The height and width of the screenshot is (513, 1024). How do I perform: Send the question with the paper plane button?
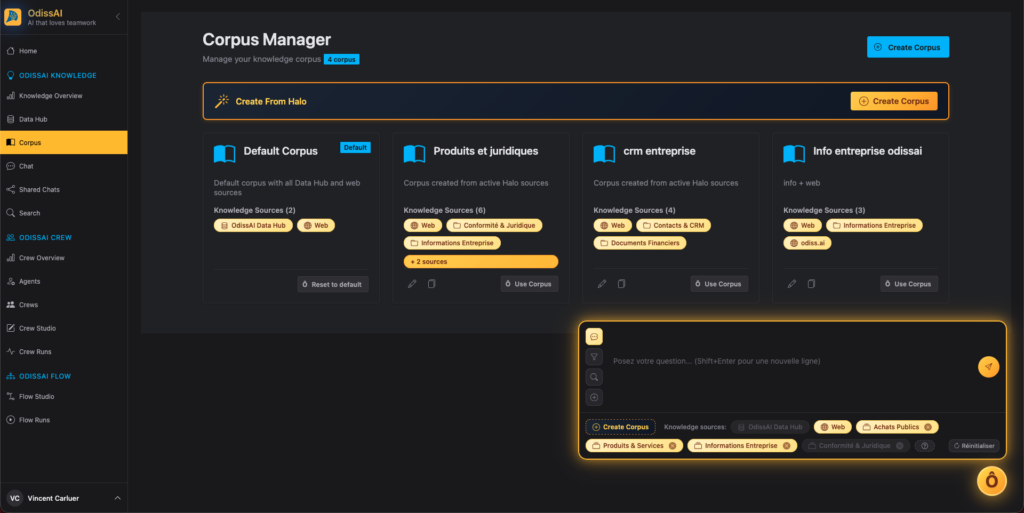988,367
